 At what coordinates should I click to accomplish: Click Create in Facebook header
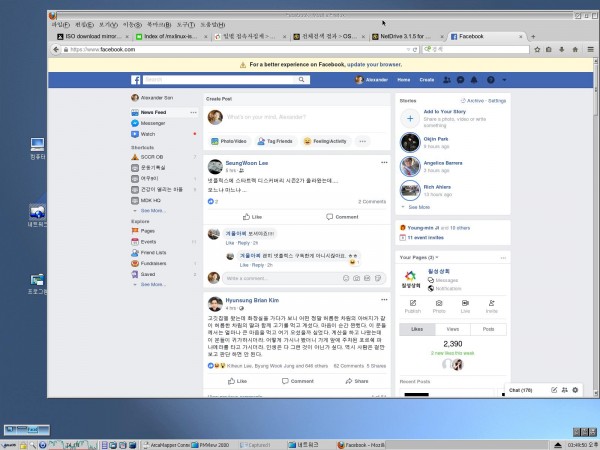tap(427, 80)
